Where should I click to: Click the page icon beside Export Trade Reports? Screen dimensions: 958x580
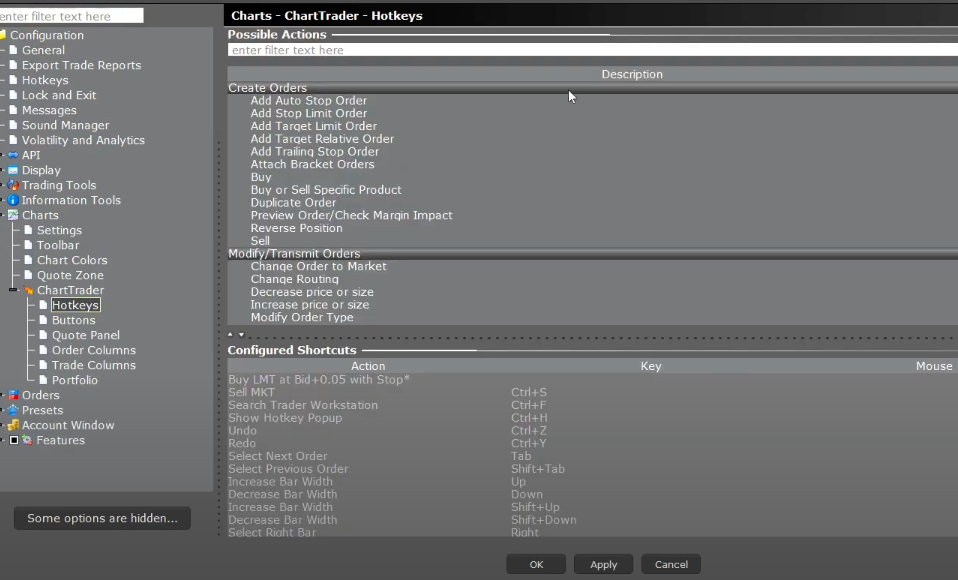13,65
